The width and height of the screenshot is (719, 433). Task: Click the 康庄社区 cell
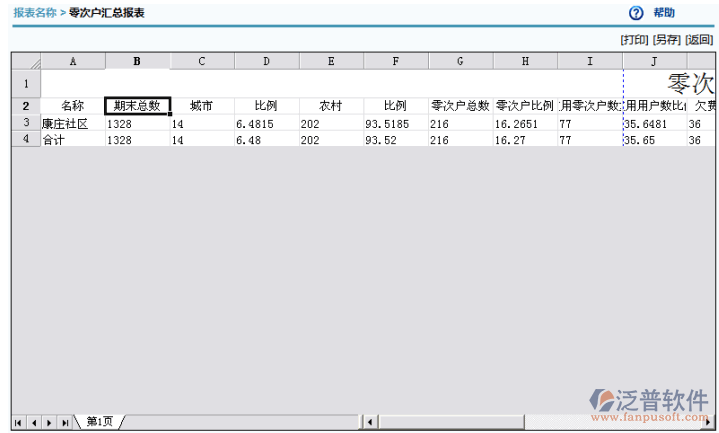point(73,123)
